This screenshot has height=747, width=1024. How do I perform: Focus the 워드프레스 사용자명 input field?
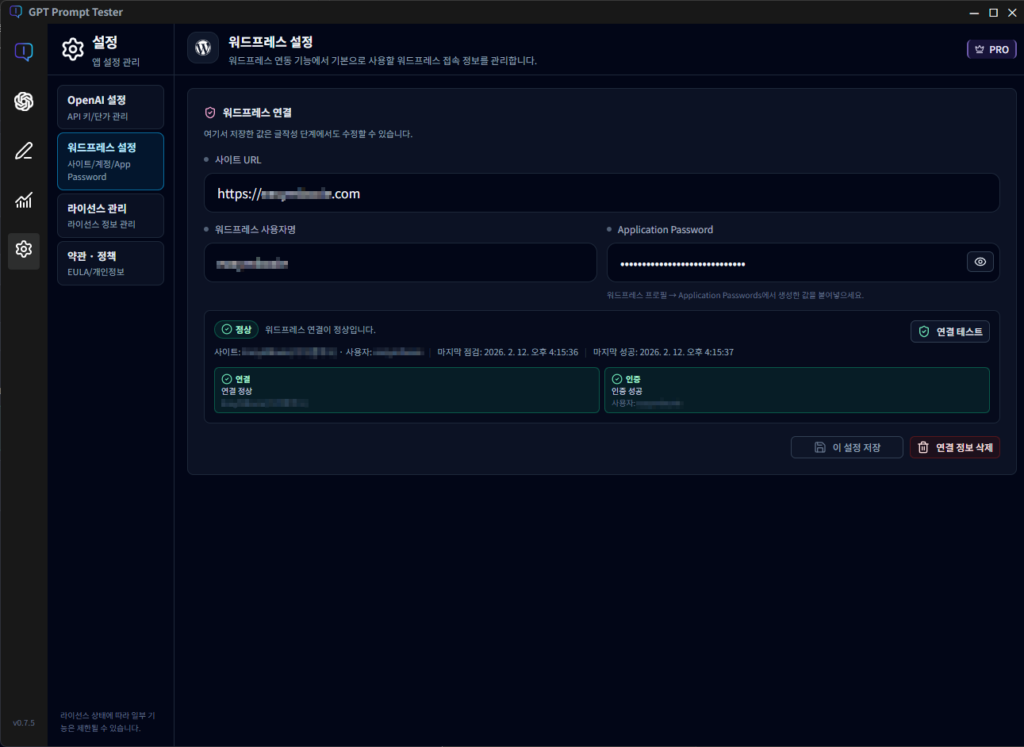point(400,263)
